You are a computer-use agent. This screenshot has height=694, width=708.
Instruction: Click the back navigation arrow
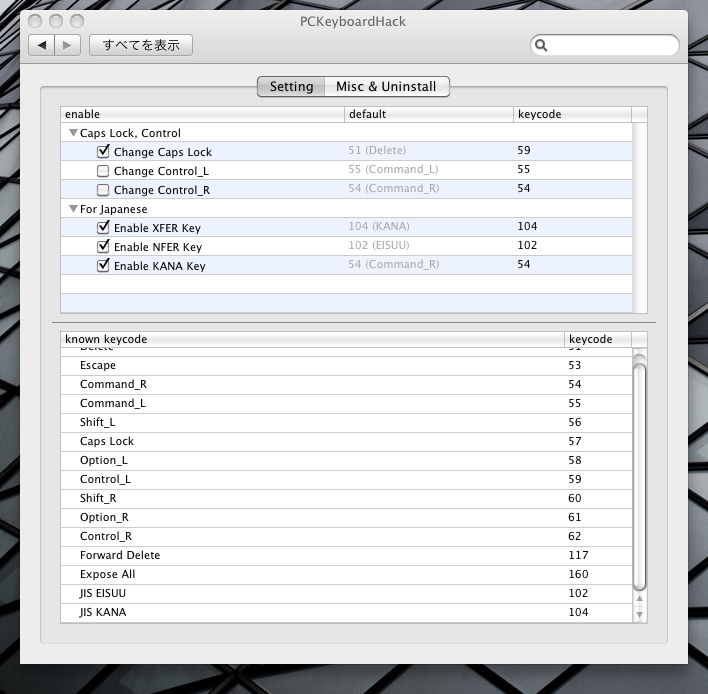[x=43, y=45]
